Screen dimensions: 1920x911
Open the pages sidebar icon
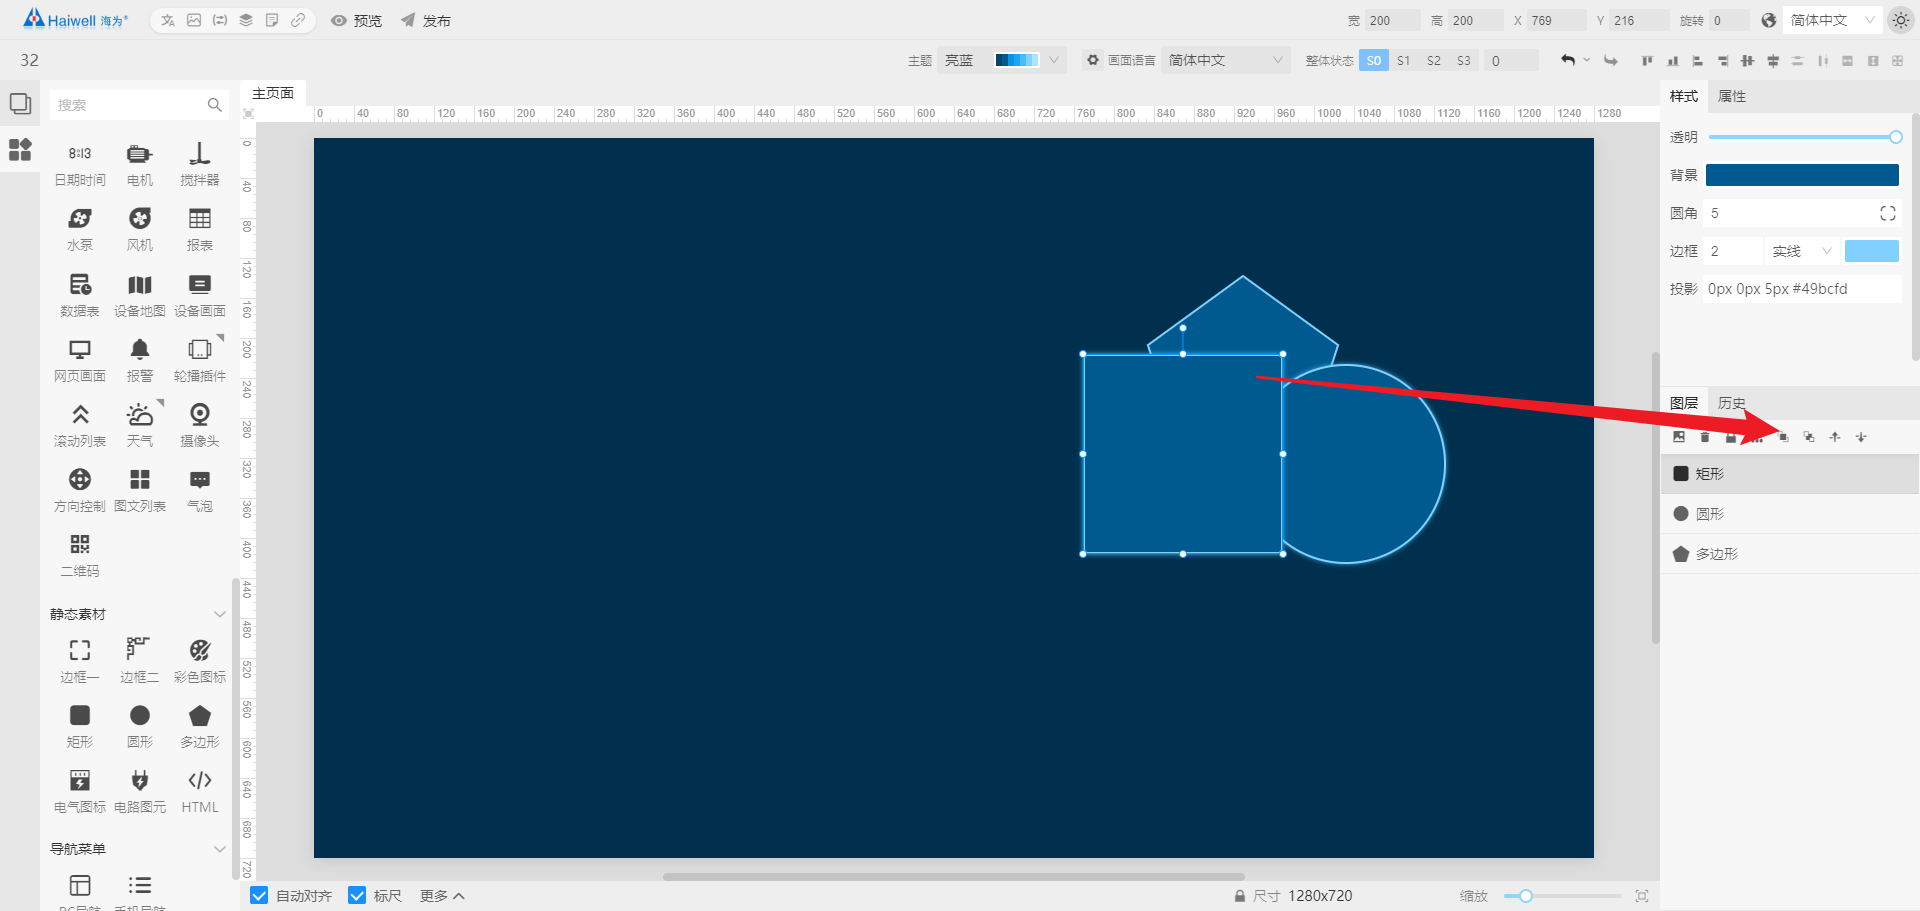coord(20,104)
